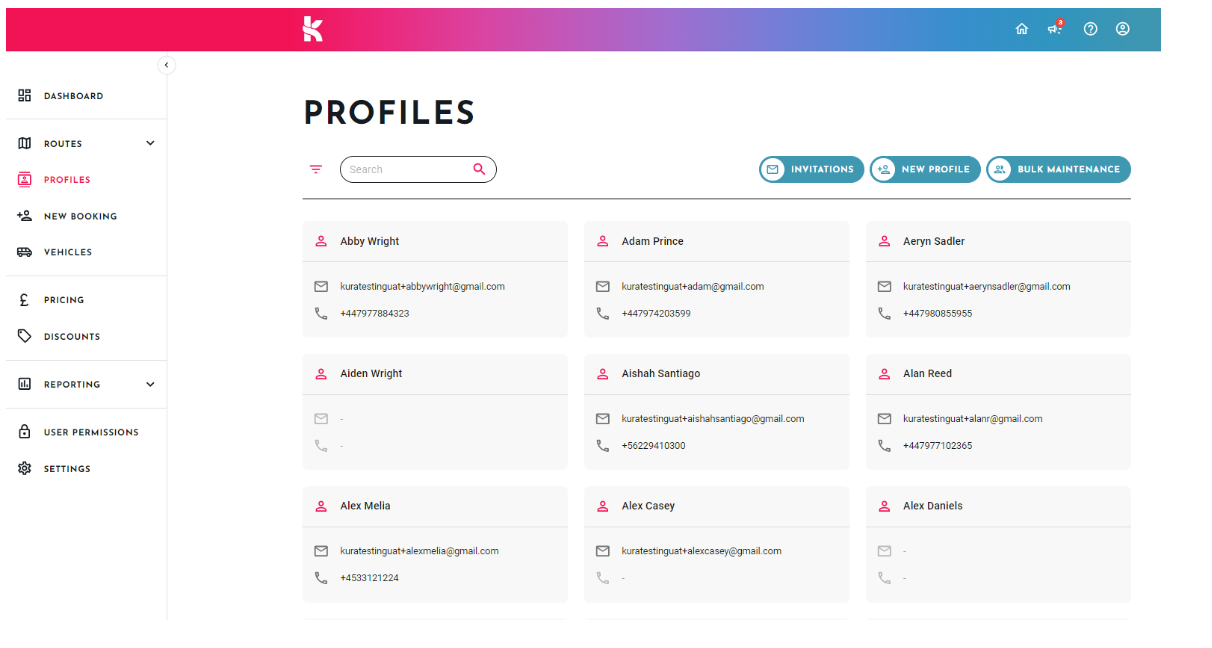Click the magnifier icon in search box
This screenshot has width=1212, height=648.
point(479,169)
